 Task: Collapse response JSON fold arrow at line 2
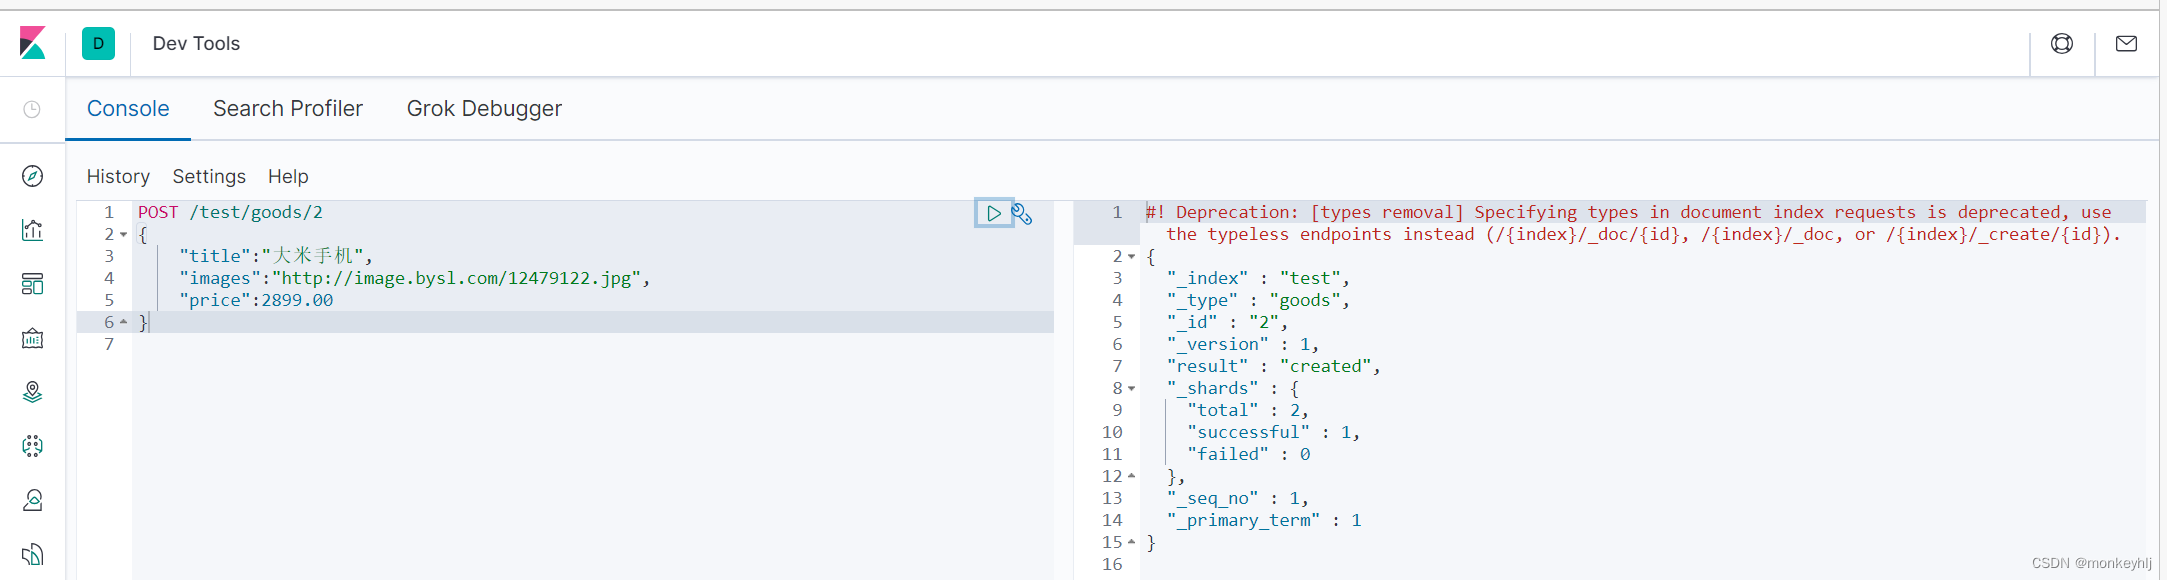pyautogui.click(x=1132, y=257)
